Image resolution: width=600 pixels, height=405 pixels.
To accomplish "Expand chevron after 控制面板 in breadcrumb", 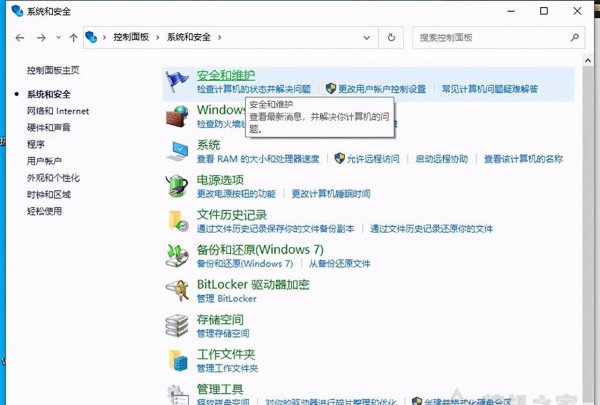I will [x=158, y=38].
